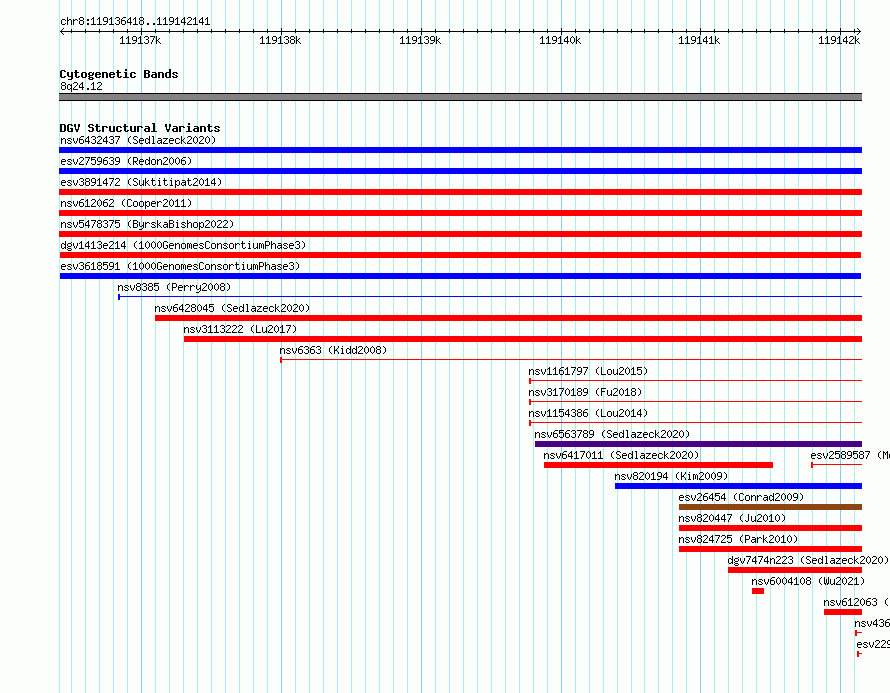The image size is (890, 693).
Task: Select dgv7474n223 (Sedlazeck2020) label
Action: pos(808,560)
